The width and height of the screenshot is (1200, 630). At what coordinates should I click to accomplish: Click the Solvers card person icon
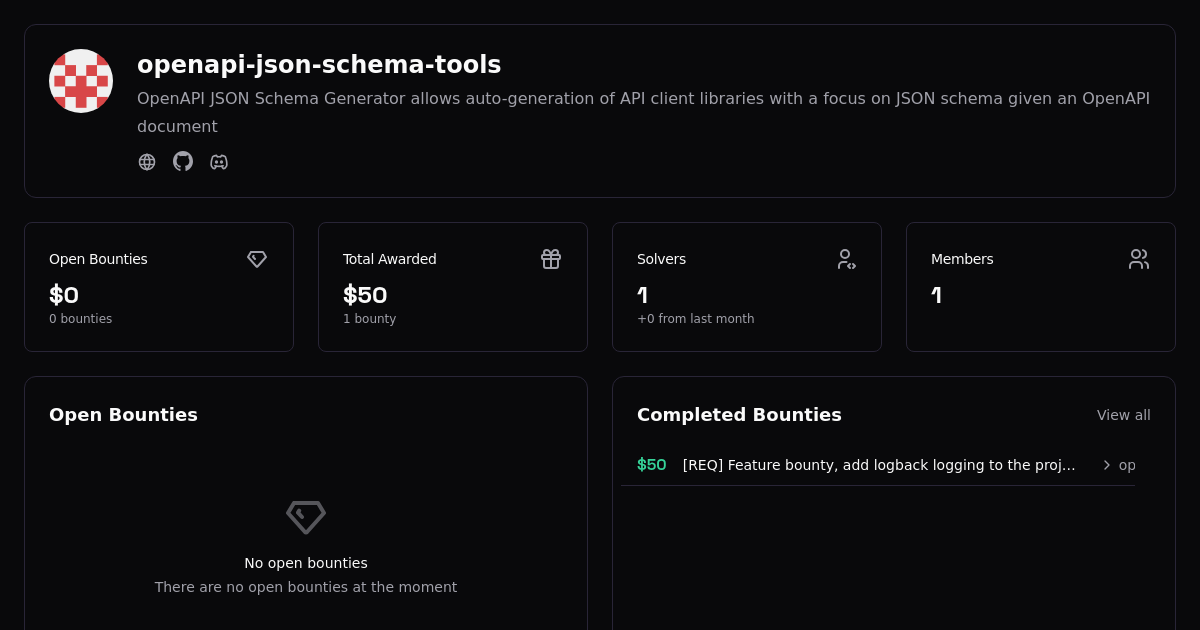pyautogui.click(x=846, y=259)
